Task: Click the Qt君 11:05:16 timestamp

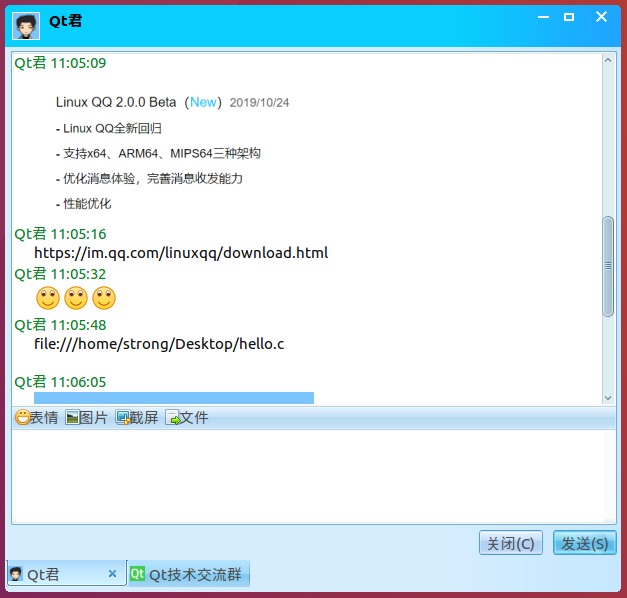Action: [x=60, y=234]
